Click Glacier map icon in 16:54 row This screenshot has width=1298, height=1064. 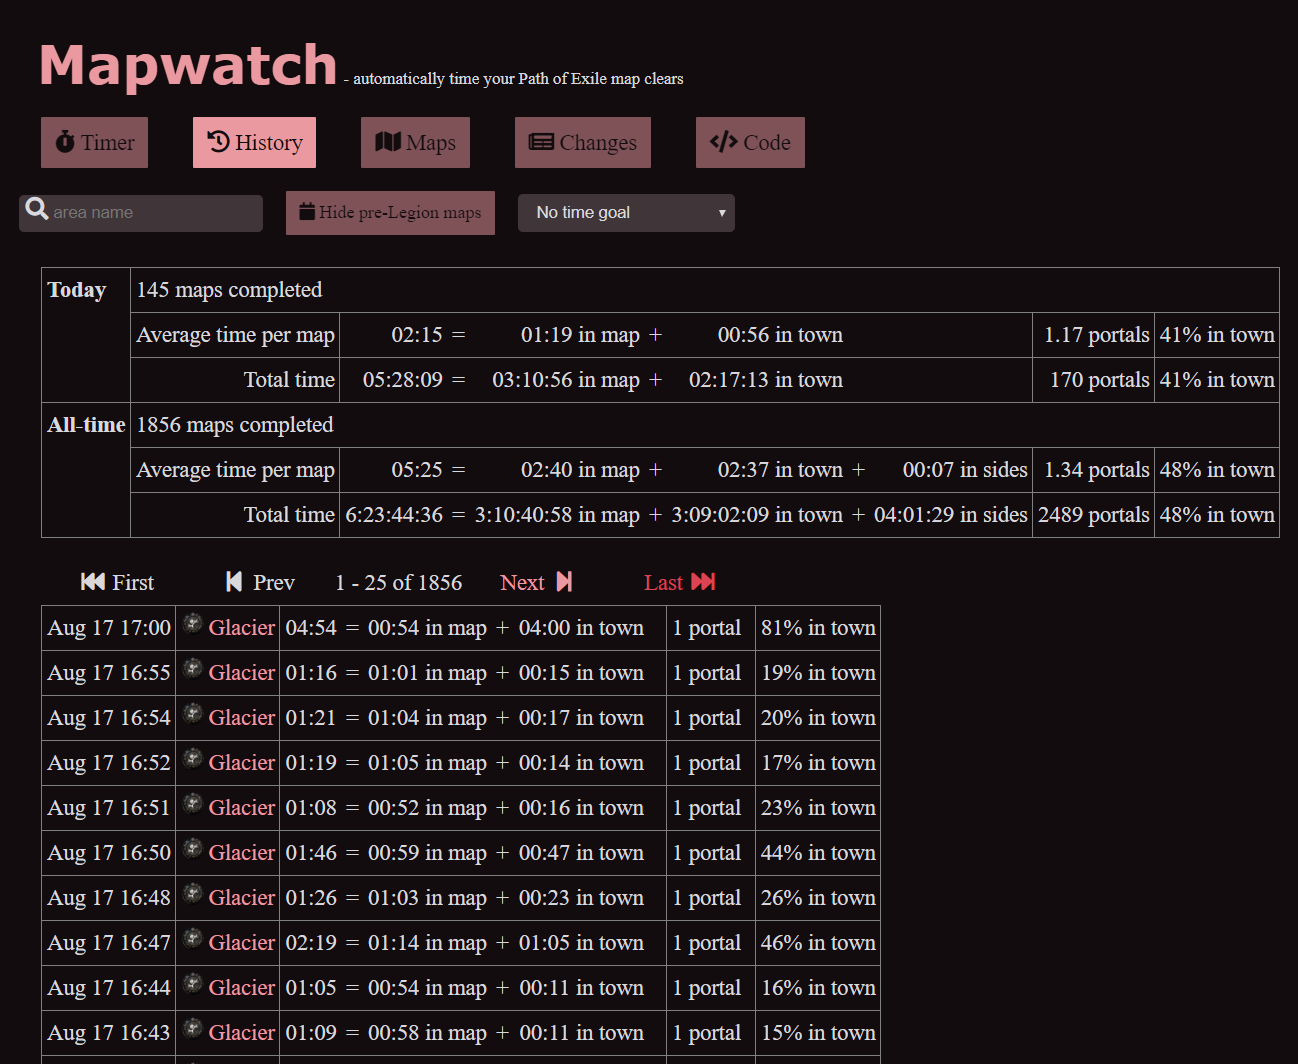pyautogui.click(x=193, y=713)
